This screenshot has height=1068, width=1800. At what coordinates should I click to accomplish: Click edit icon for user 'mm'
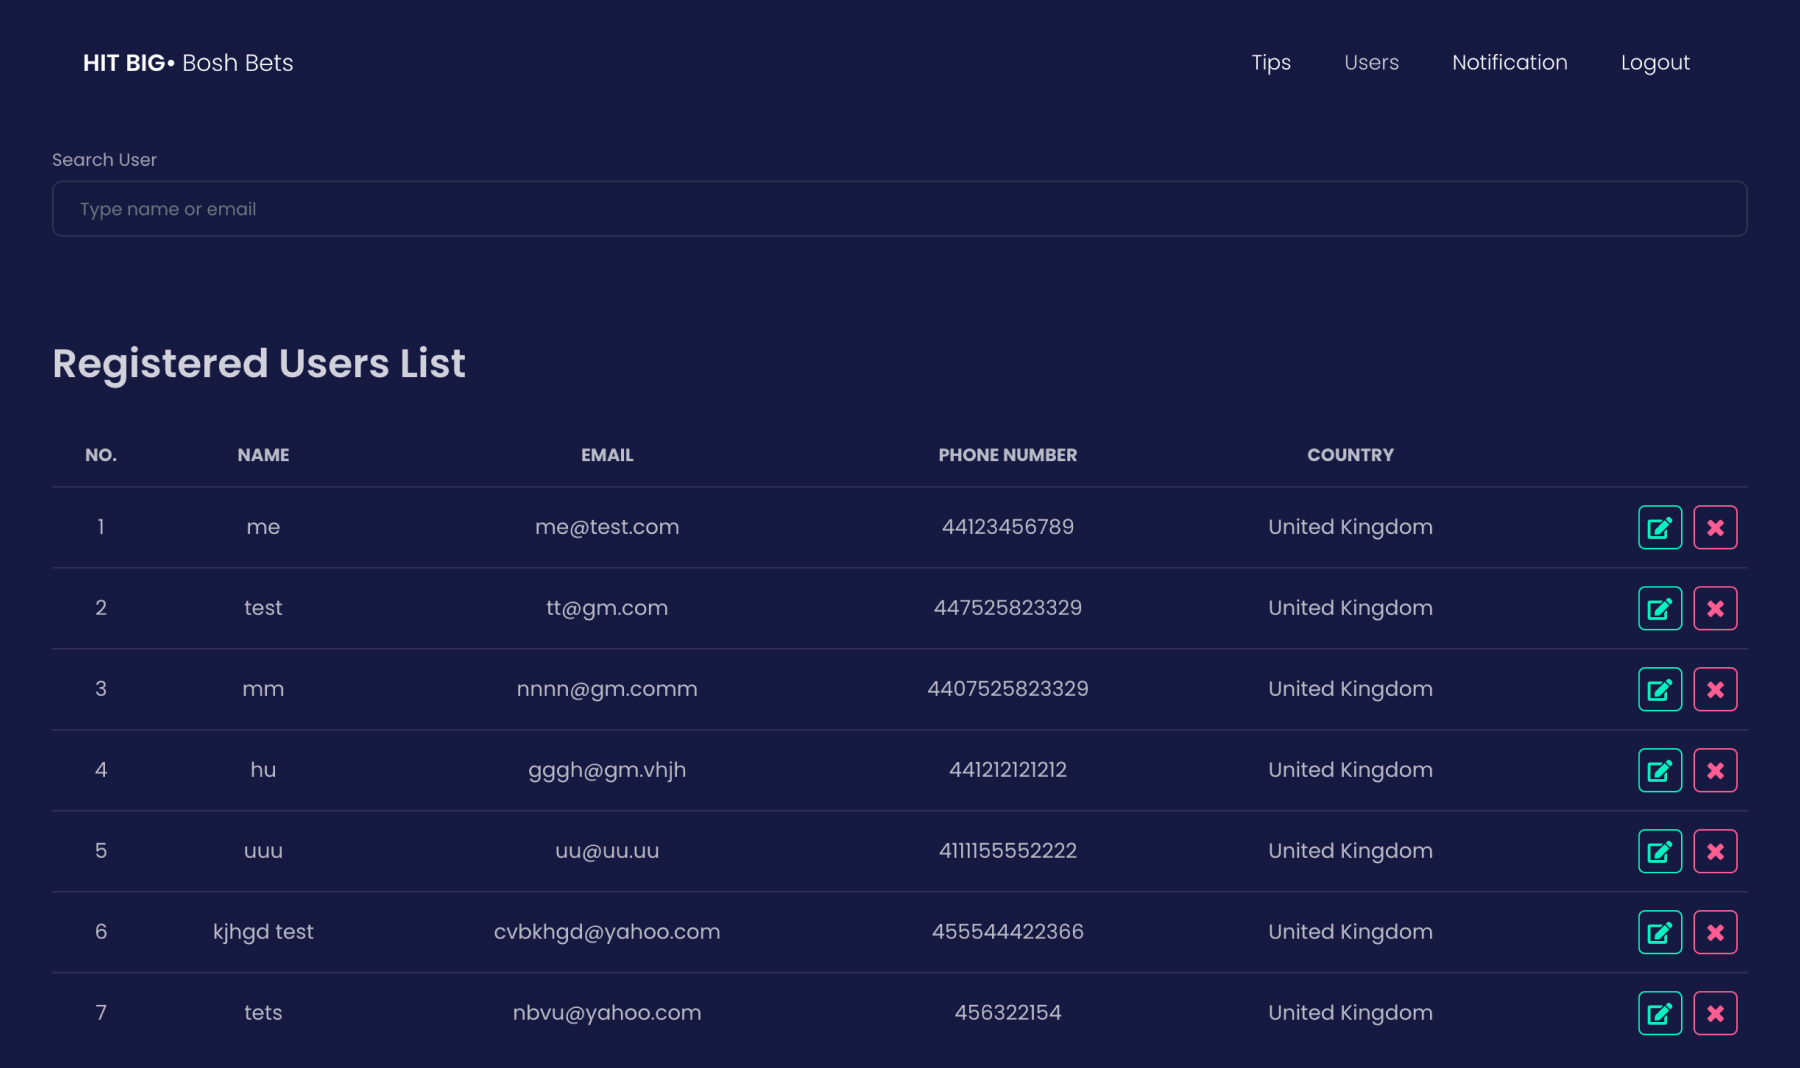[x=1659, y=690]
